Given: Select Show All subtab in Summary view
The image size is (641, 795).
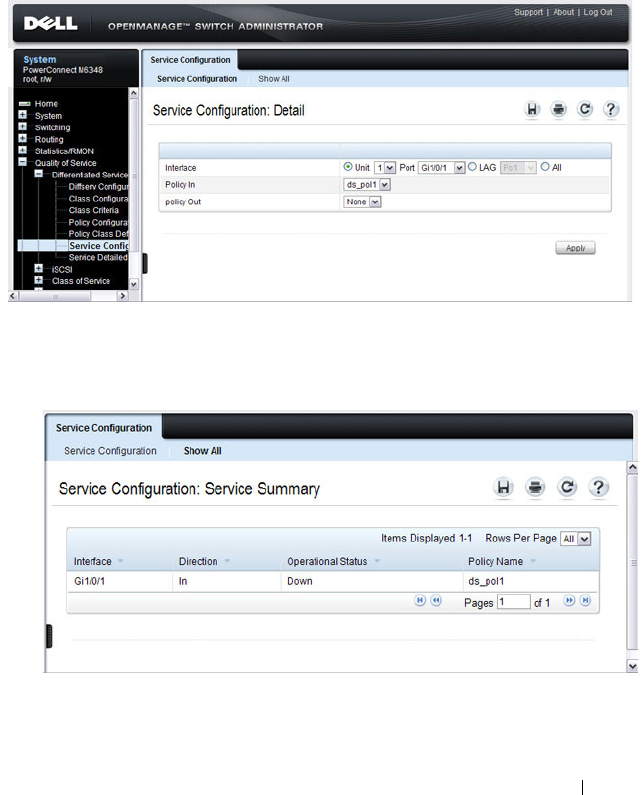Looking at the screenshot, I should [x=202, y=451].
